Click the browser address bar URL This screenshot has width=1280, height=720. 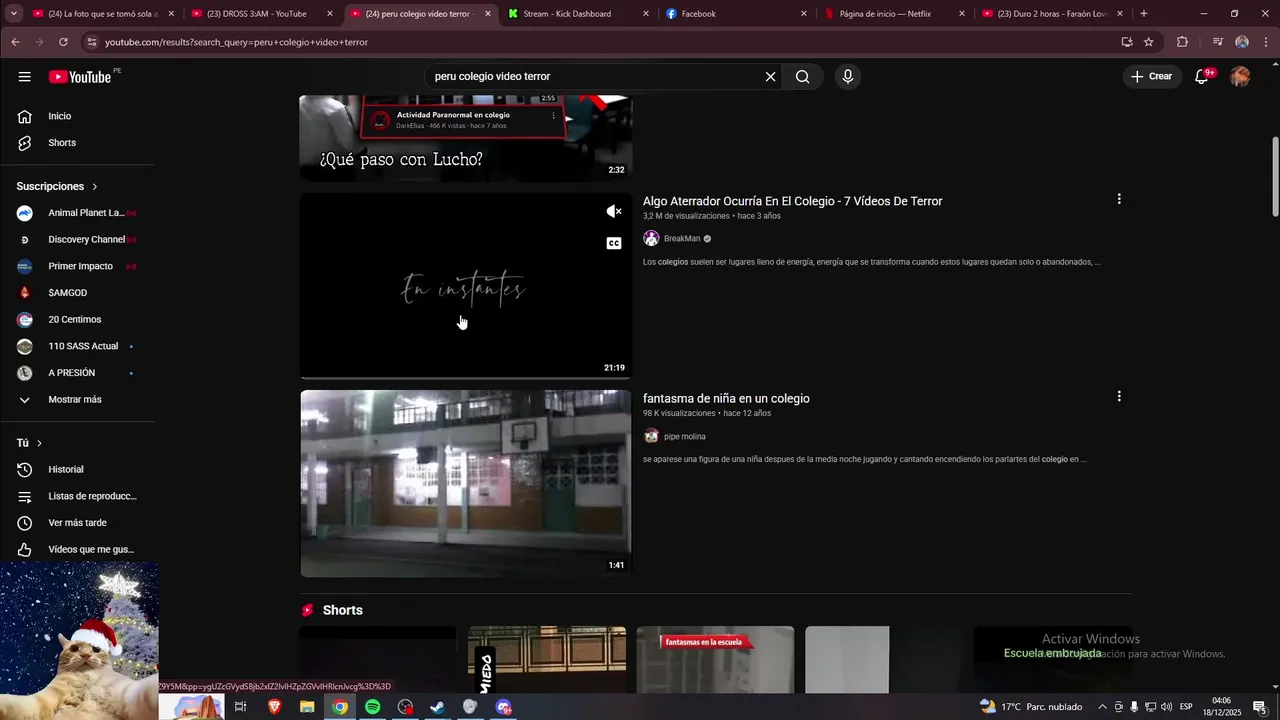pos(236,42)
